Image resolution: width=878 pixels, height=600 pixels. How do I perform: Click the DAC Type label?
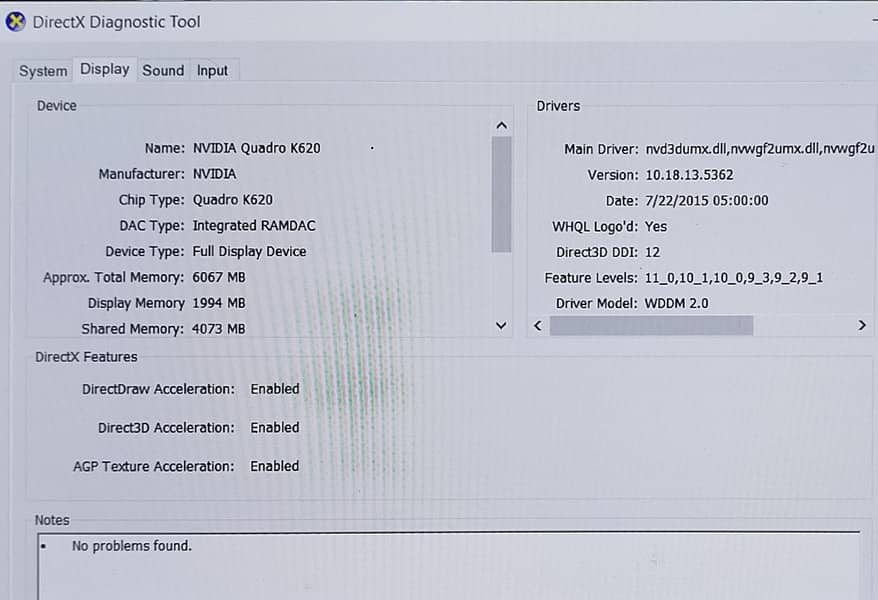151,226
